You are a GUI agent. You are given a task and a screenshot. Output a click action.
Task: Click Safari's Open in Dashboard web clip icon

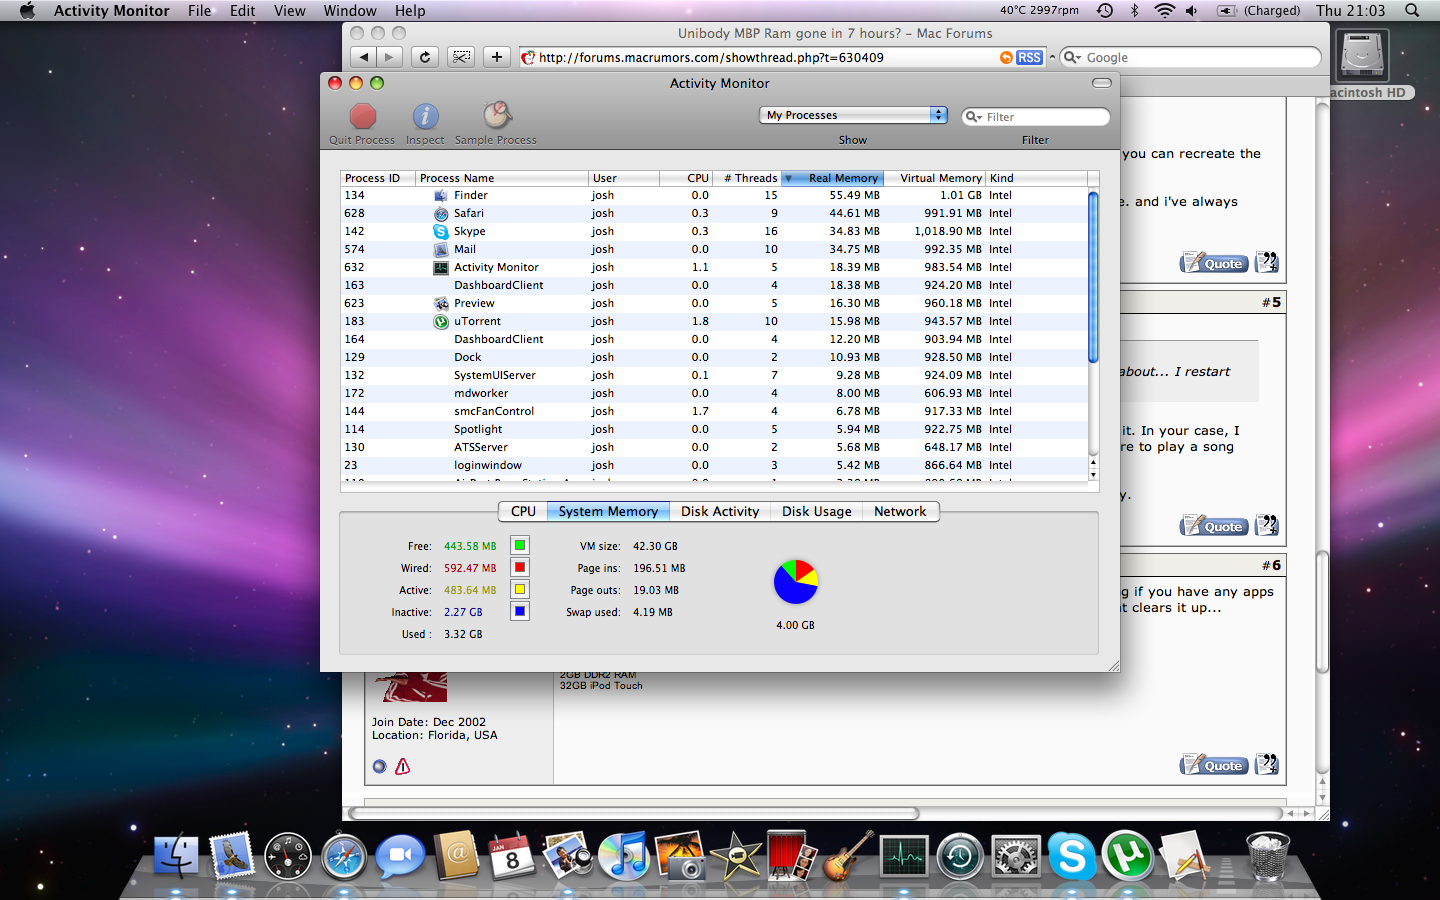tap(461, 57)
